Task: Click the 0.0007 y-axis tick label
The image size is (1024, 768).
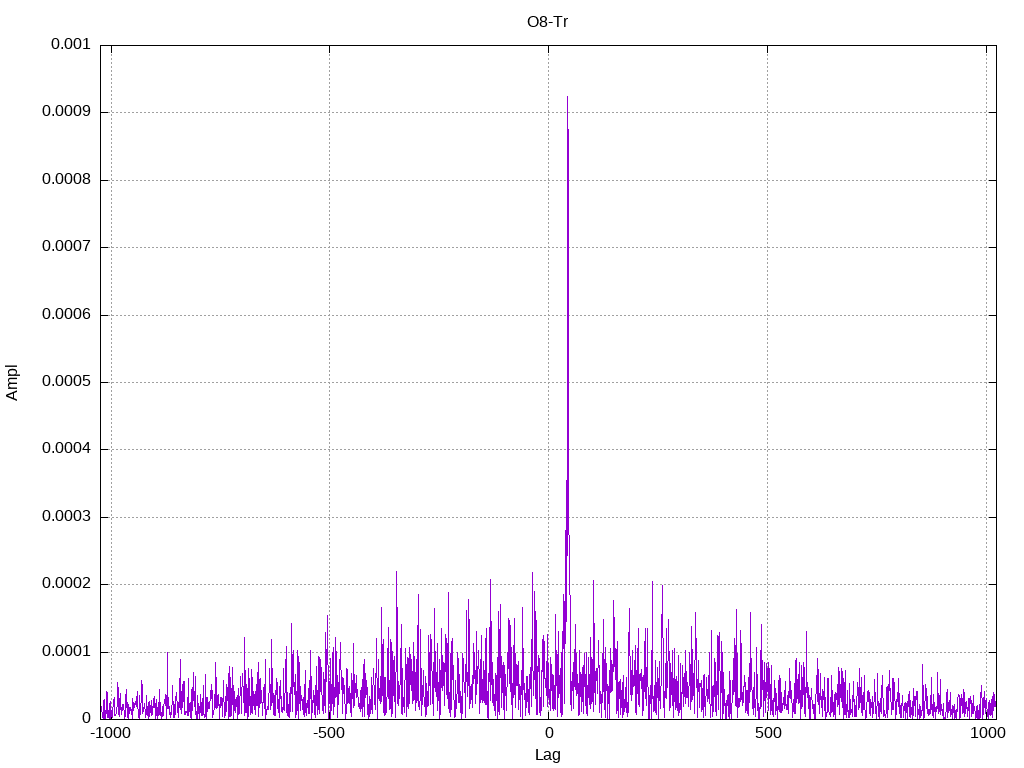Action: pyautogui.click(x=66, y=247)
